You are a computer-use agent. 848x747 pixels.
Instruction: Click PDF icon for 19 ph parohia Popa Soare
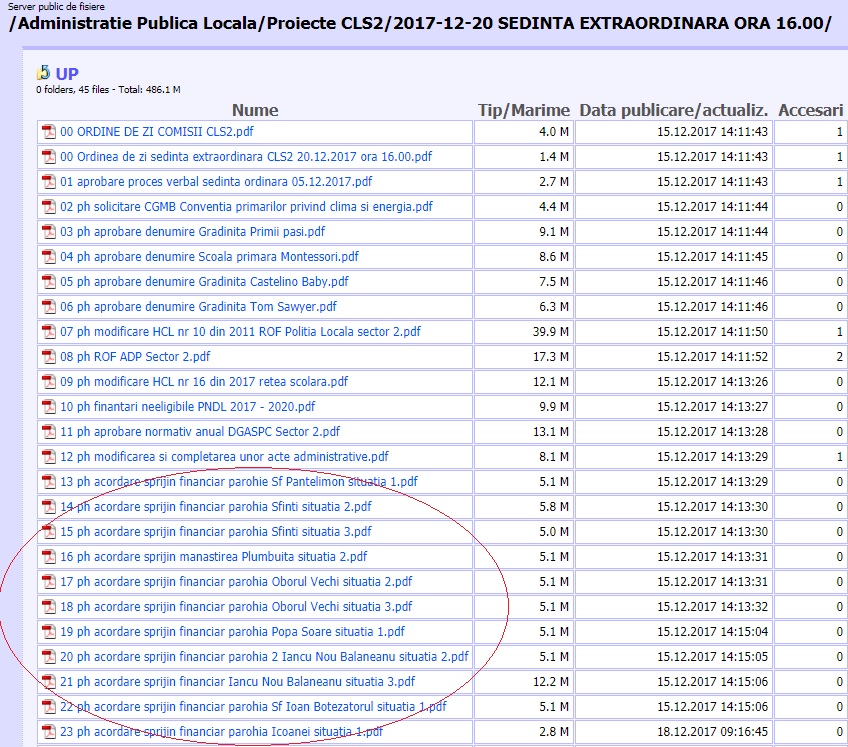click(x=48, y=632)
